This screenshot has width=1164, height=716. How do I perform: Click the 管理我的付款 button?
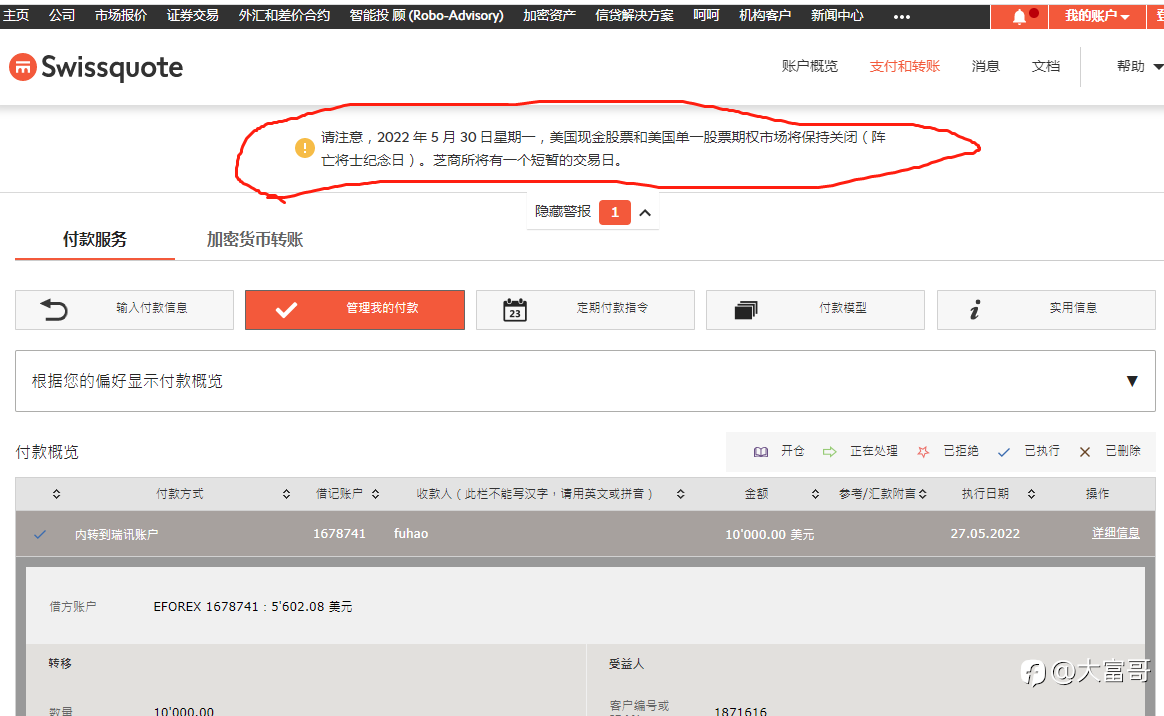(x=355, y=309)
